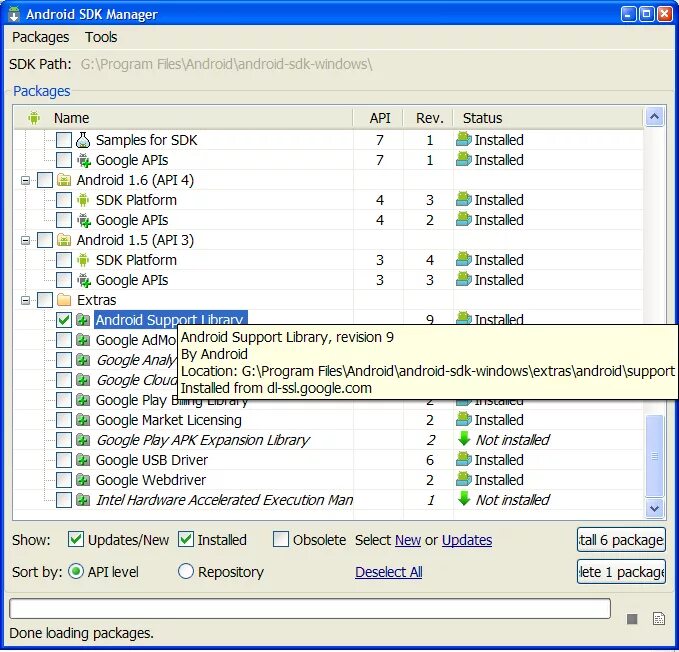Image resolution: width=679 pixels, height=652 pixels.
Task: Select the Google Market Licensing row text
Action: pos(168,420)
